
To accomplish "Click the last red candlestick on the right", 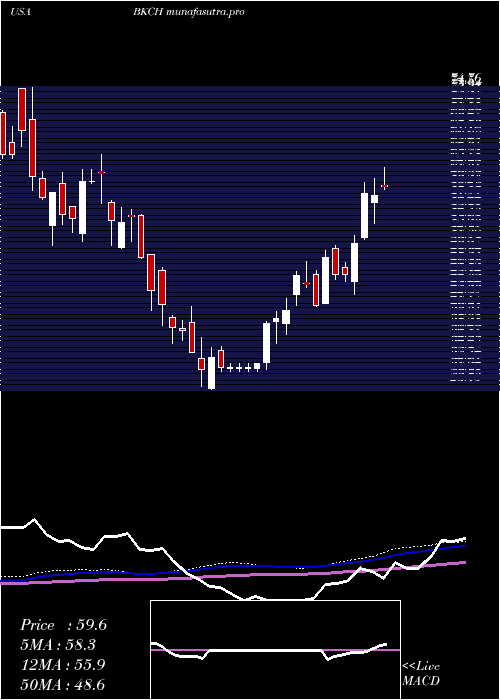I will (384, 186).
